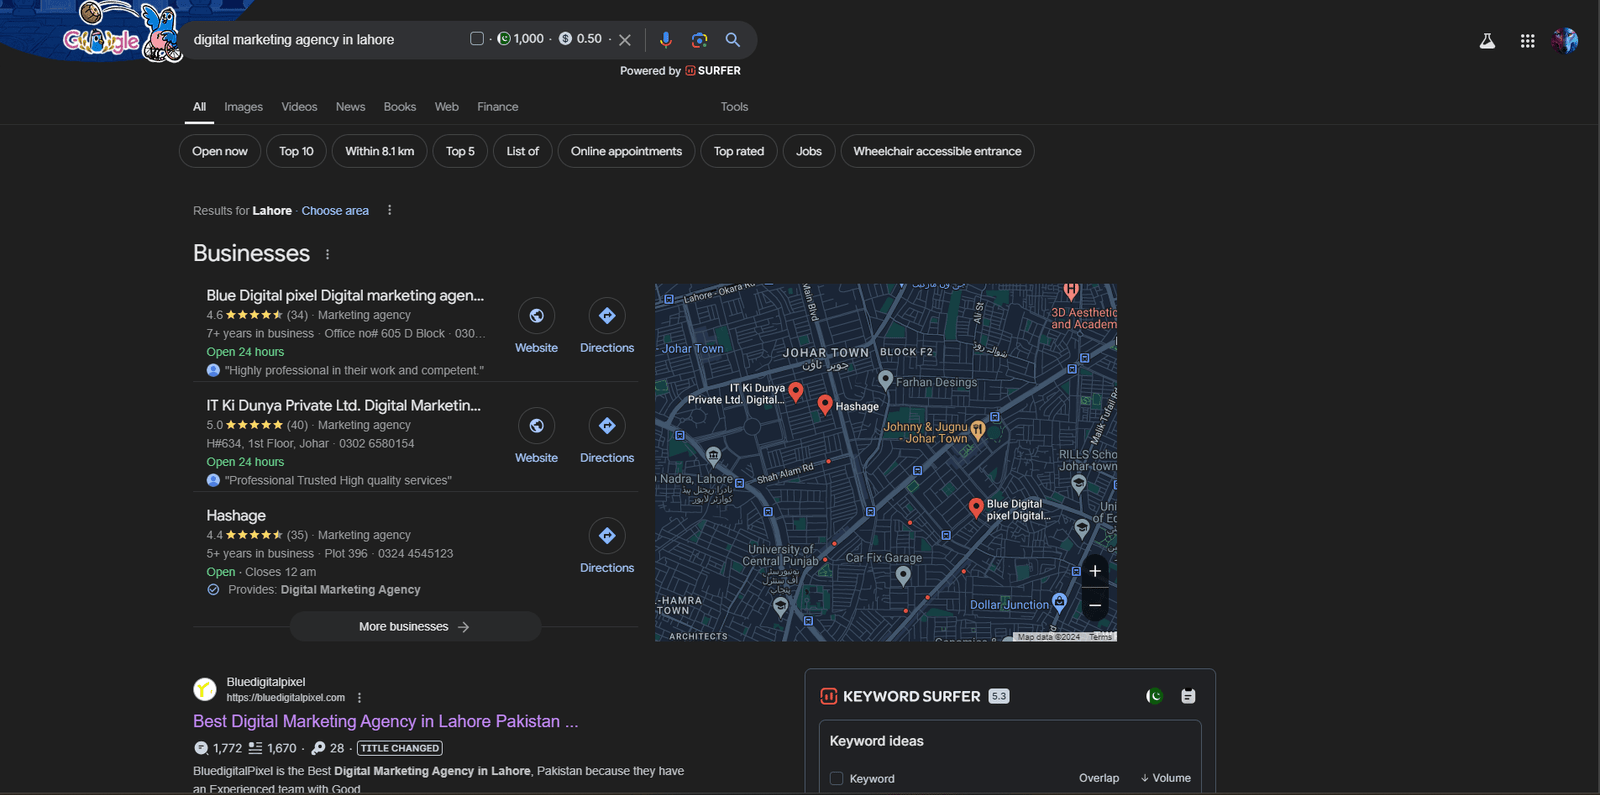Image resolution: width=1600 pixels, height=795 pixels.
Task: Clear the search query with the X icon
Action: [625, 40]
